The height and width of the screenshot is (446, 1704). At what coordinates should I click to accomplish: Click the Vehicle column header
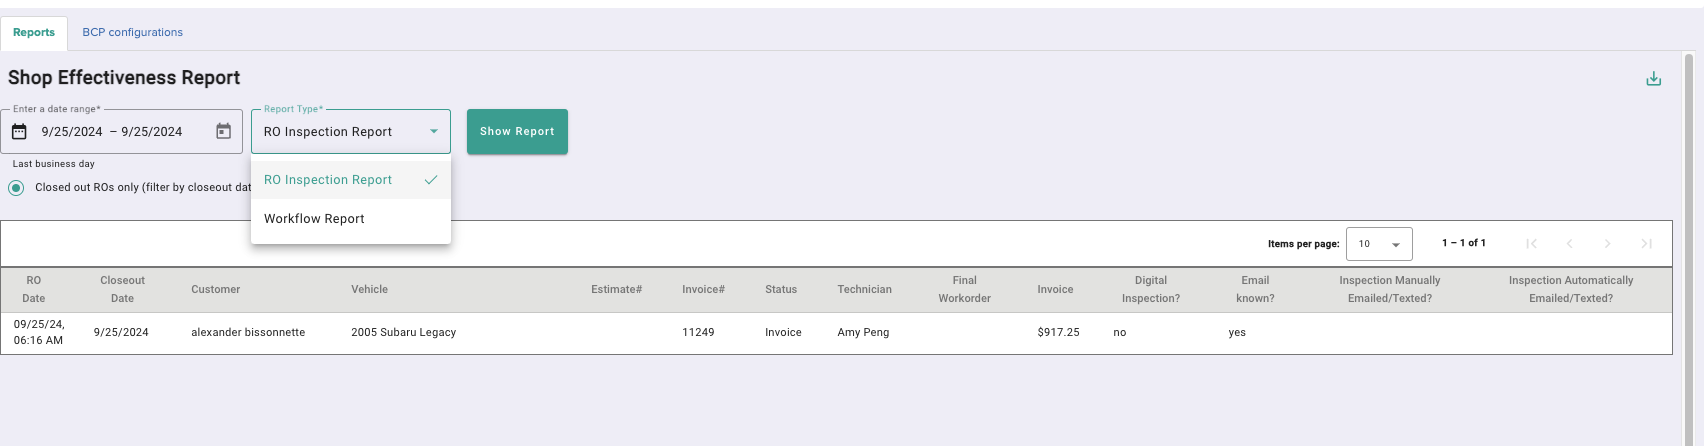coord(369,289)
